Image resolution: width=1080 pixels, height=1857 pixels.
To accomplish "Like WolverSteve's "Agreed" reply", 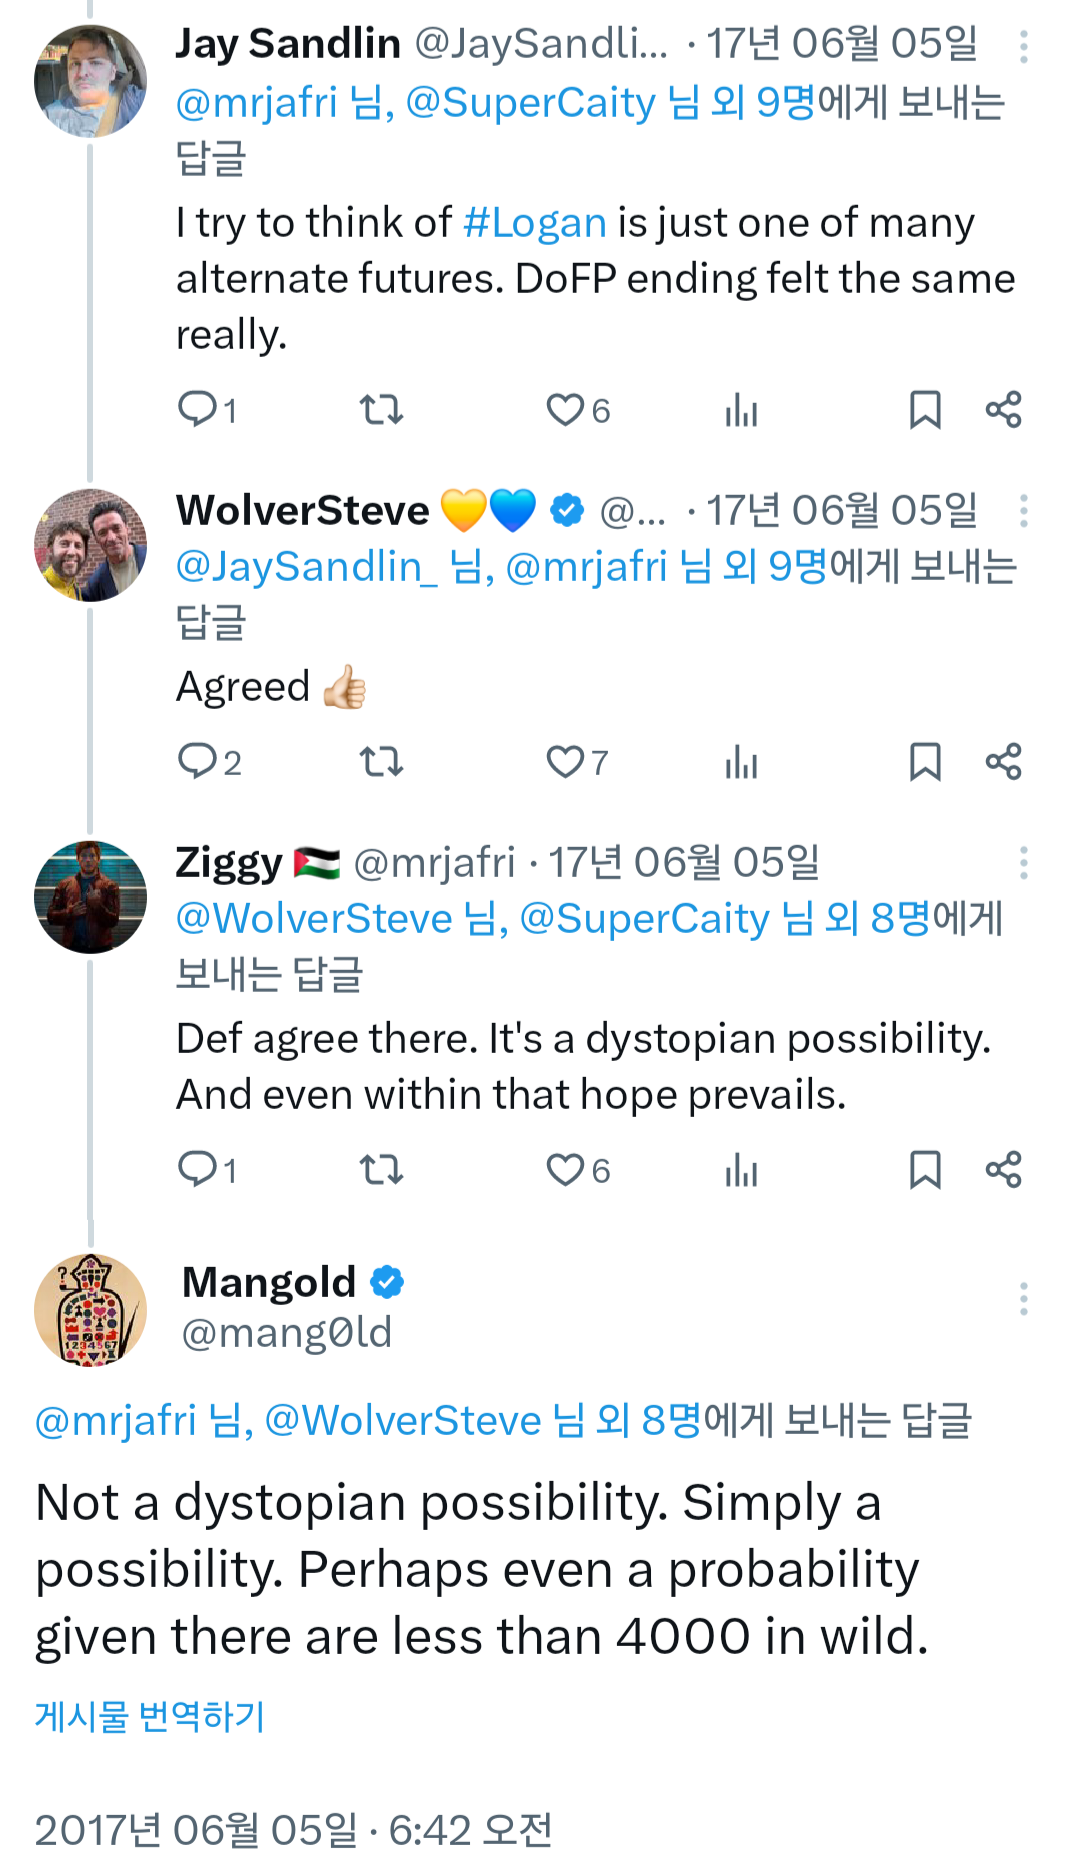I will click(565, 763).
